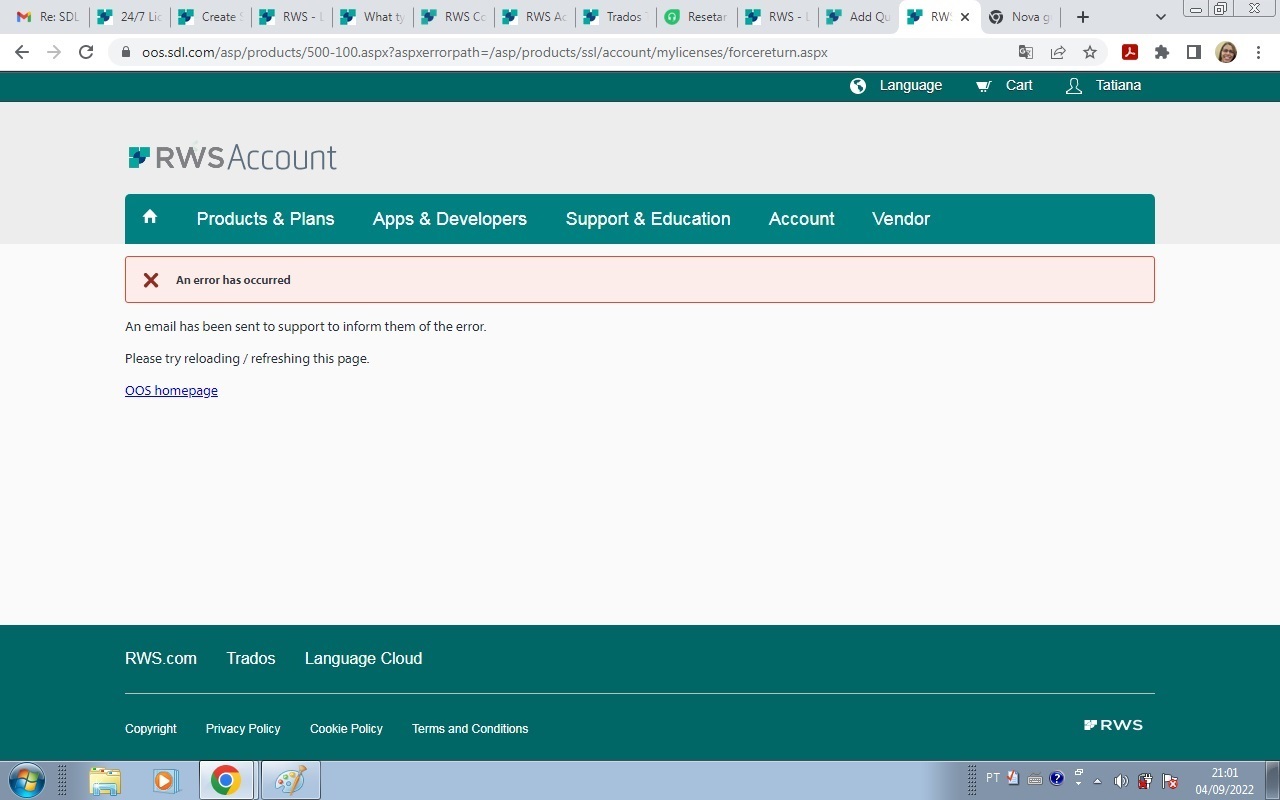This screenshot has height=800, width=1280.
Task: Click the Adobe Acrobat extension icon
Action: [1129, 52]
